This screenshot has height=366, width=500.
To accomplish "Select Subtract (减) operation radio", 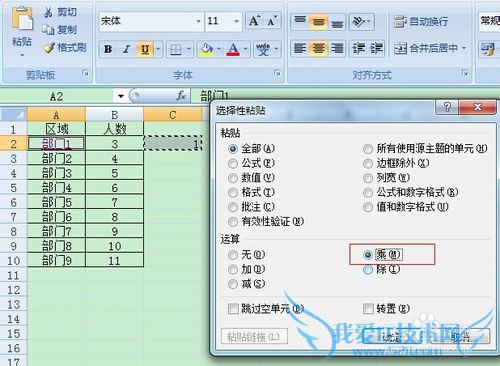I will 233,284.
